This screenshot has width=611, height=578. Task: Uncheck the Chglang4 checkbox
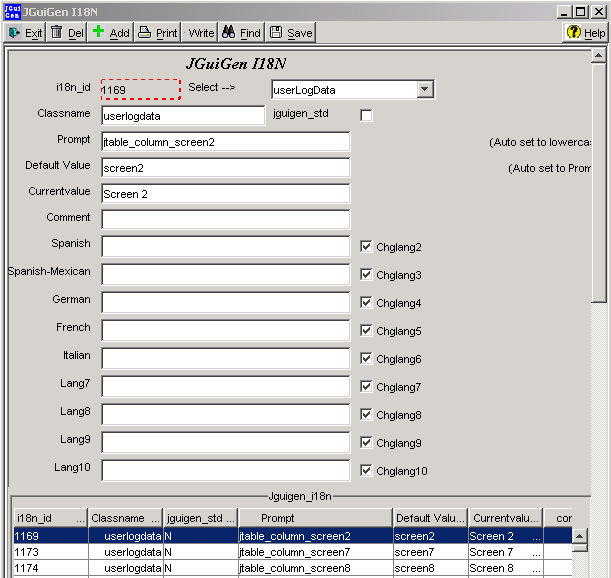click(x=366, y=302)
